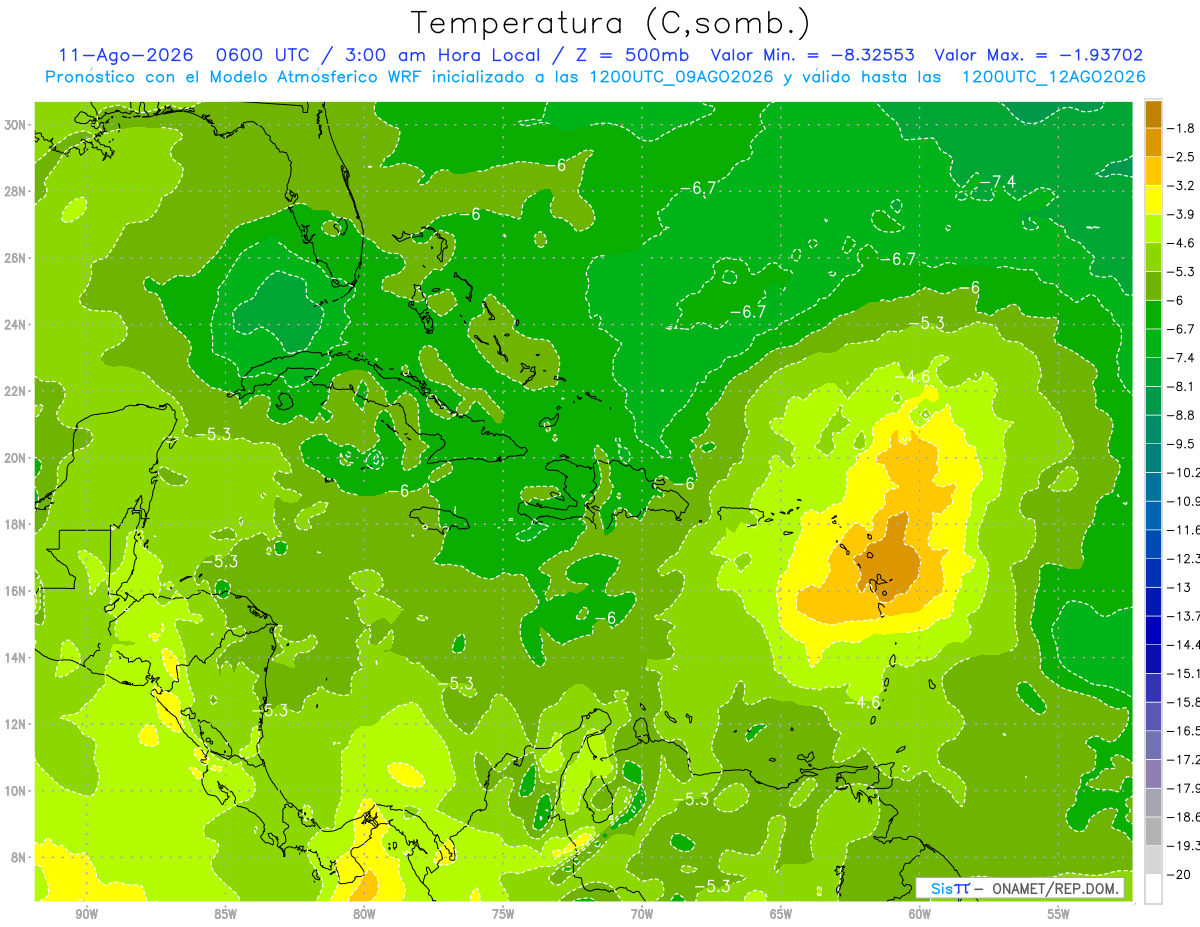
Task: Click the "22N" latitude axis label
Action: click(x=15, y=391)
